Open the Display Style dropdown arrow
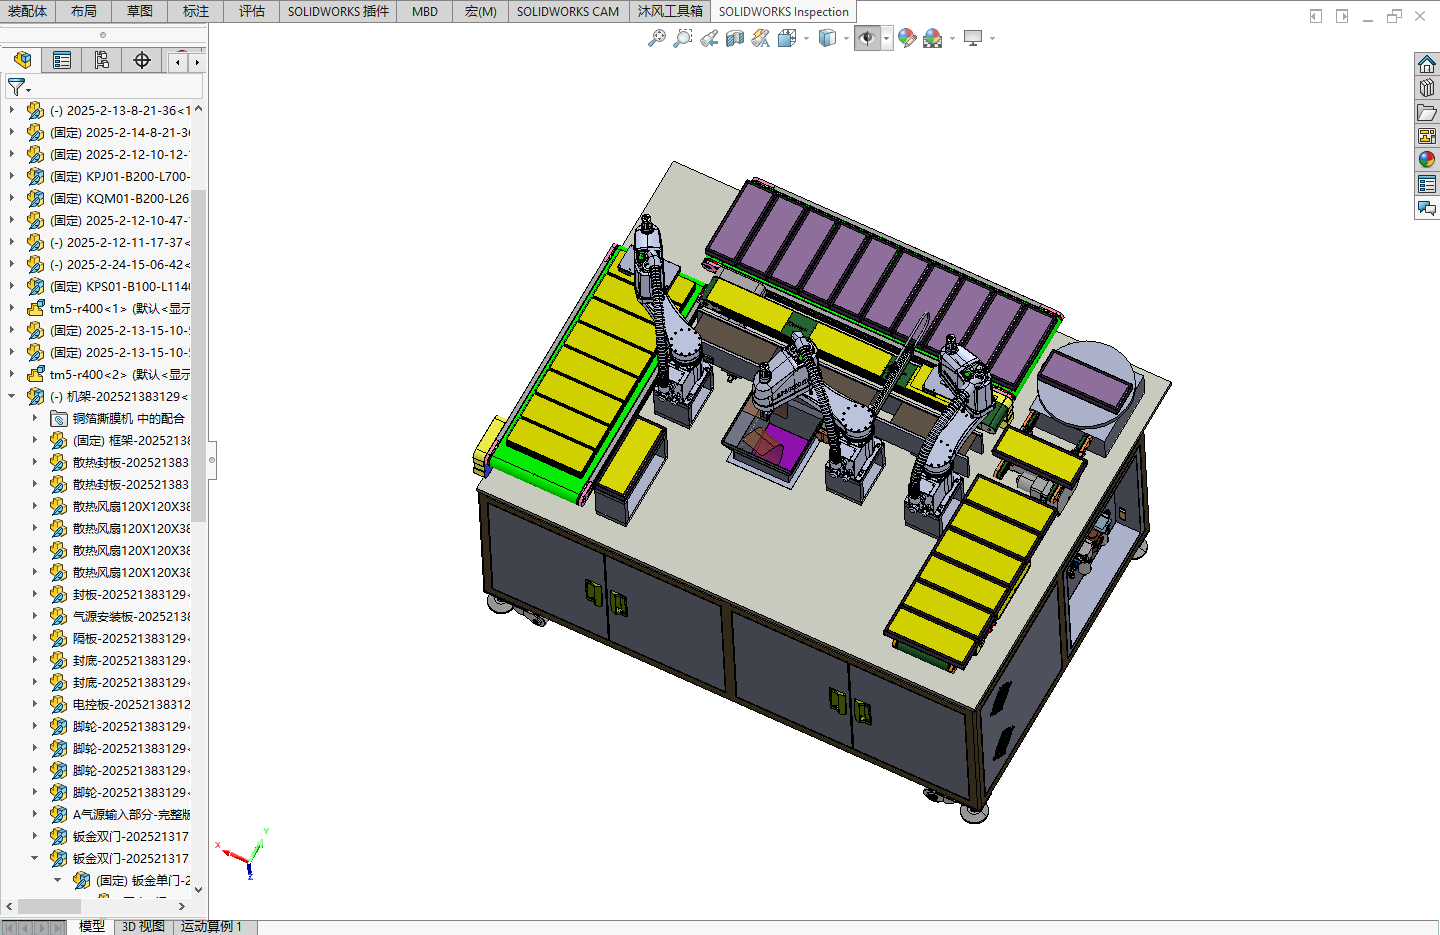 (x=846, y=39)
